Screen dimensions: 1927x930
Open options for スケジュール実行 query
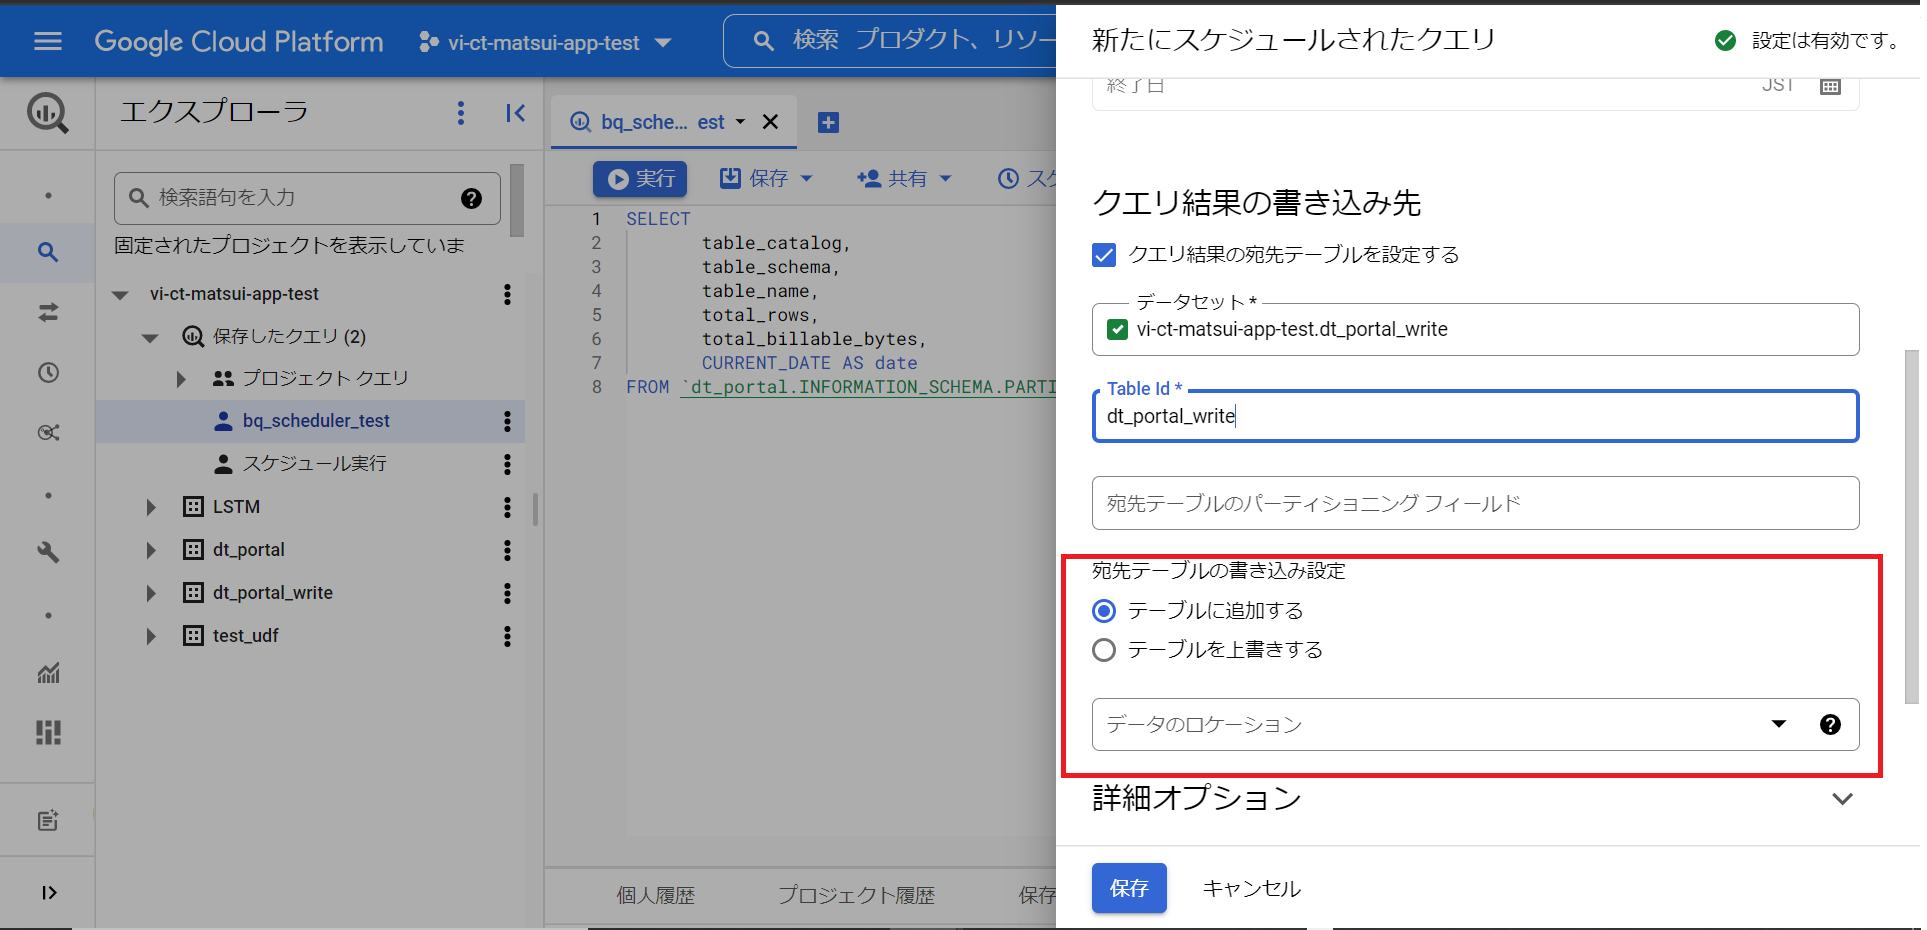[x=507, y=464]
